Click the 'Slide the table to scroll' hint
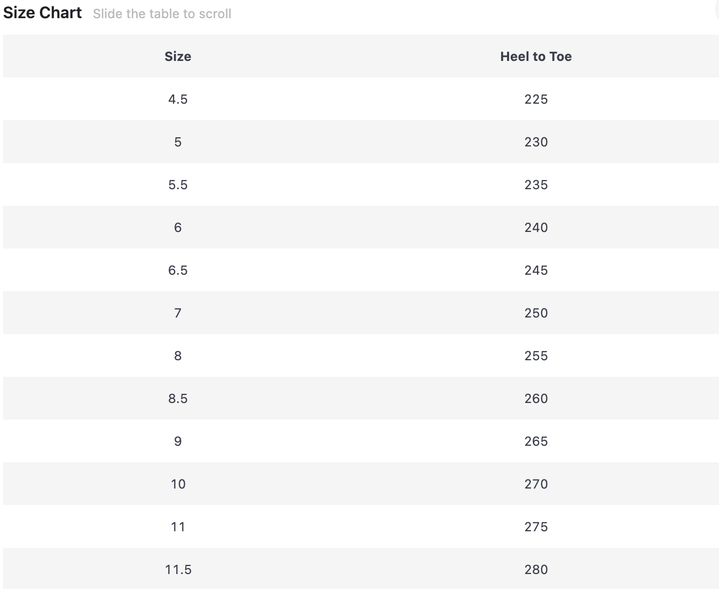Image resolution: width=719 pixels, height=589 pixels. [162, 14]
